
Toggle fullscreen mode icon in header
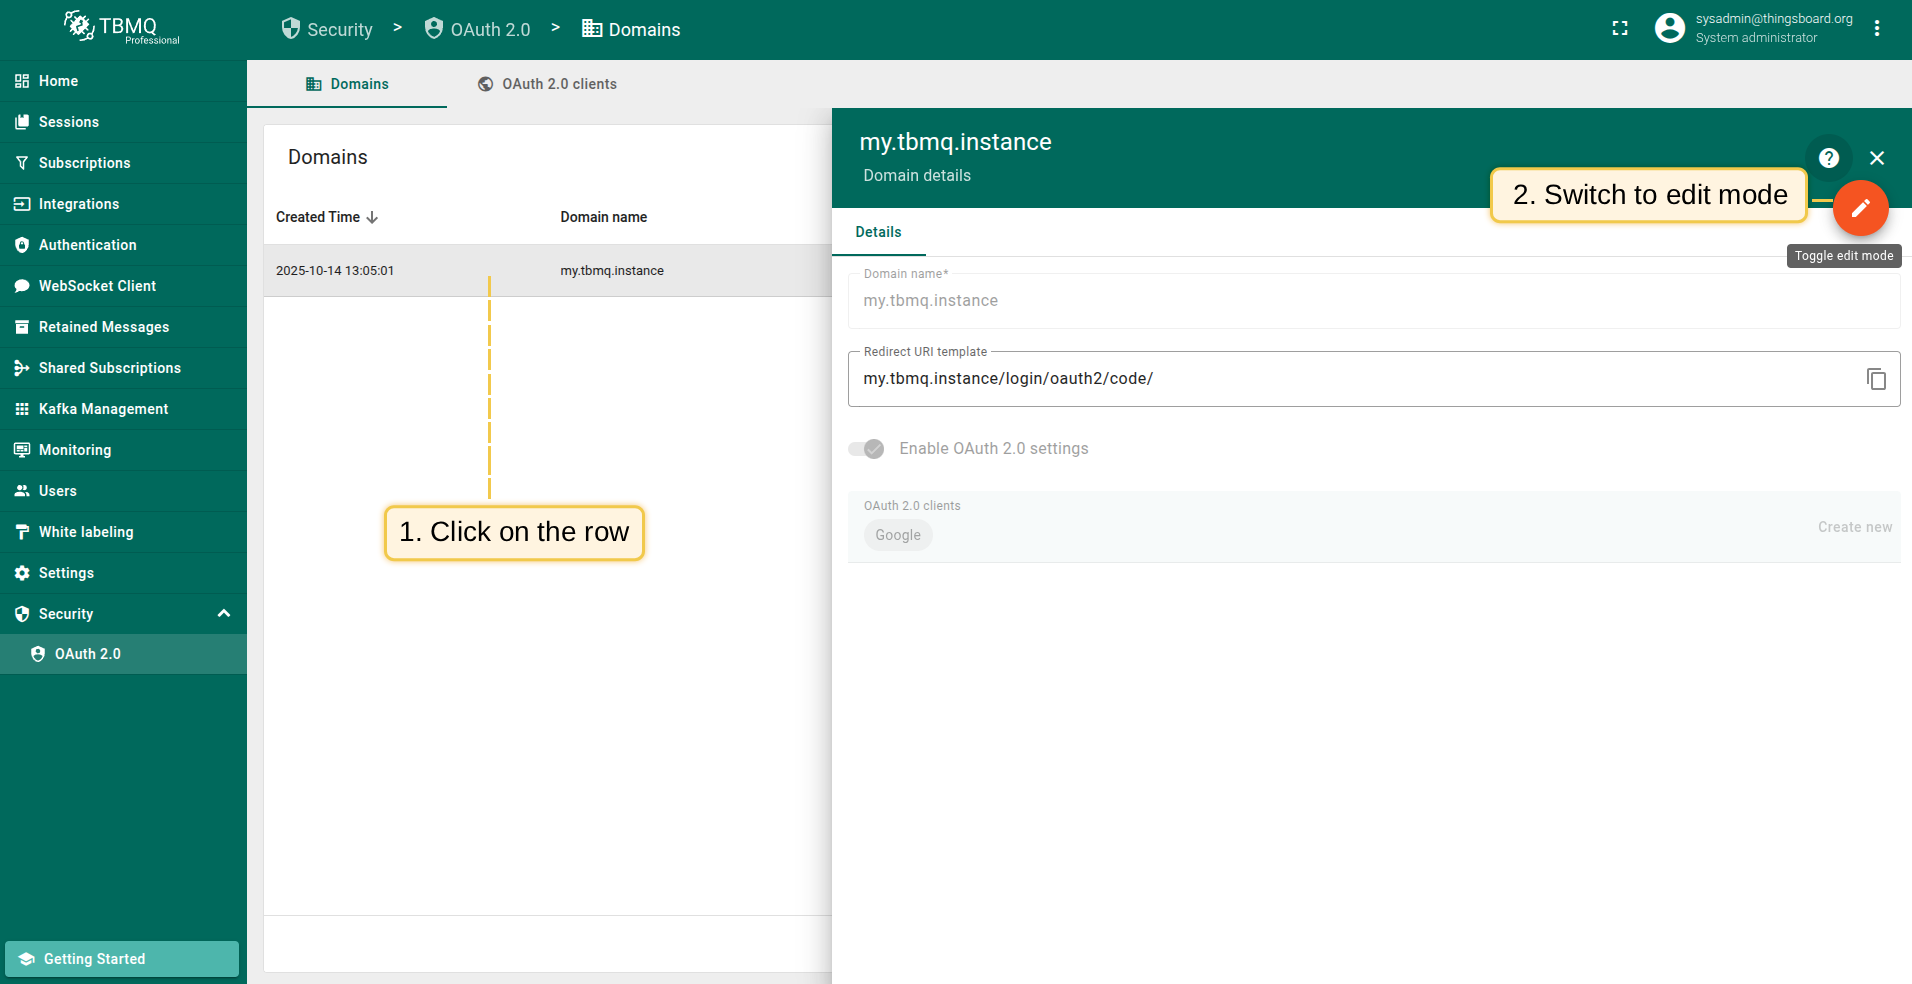pos(1620,29)
